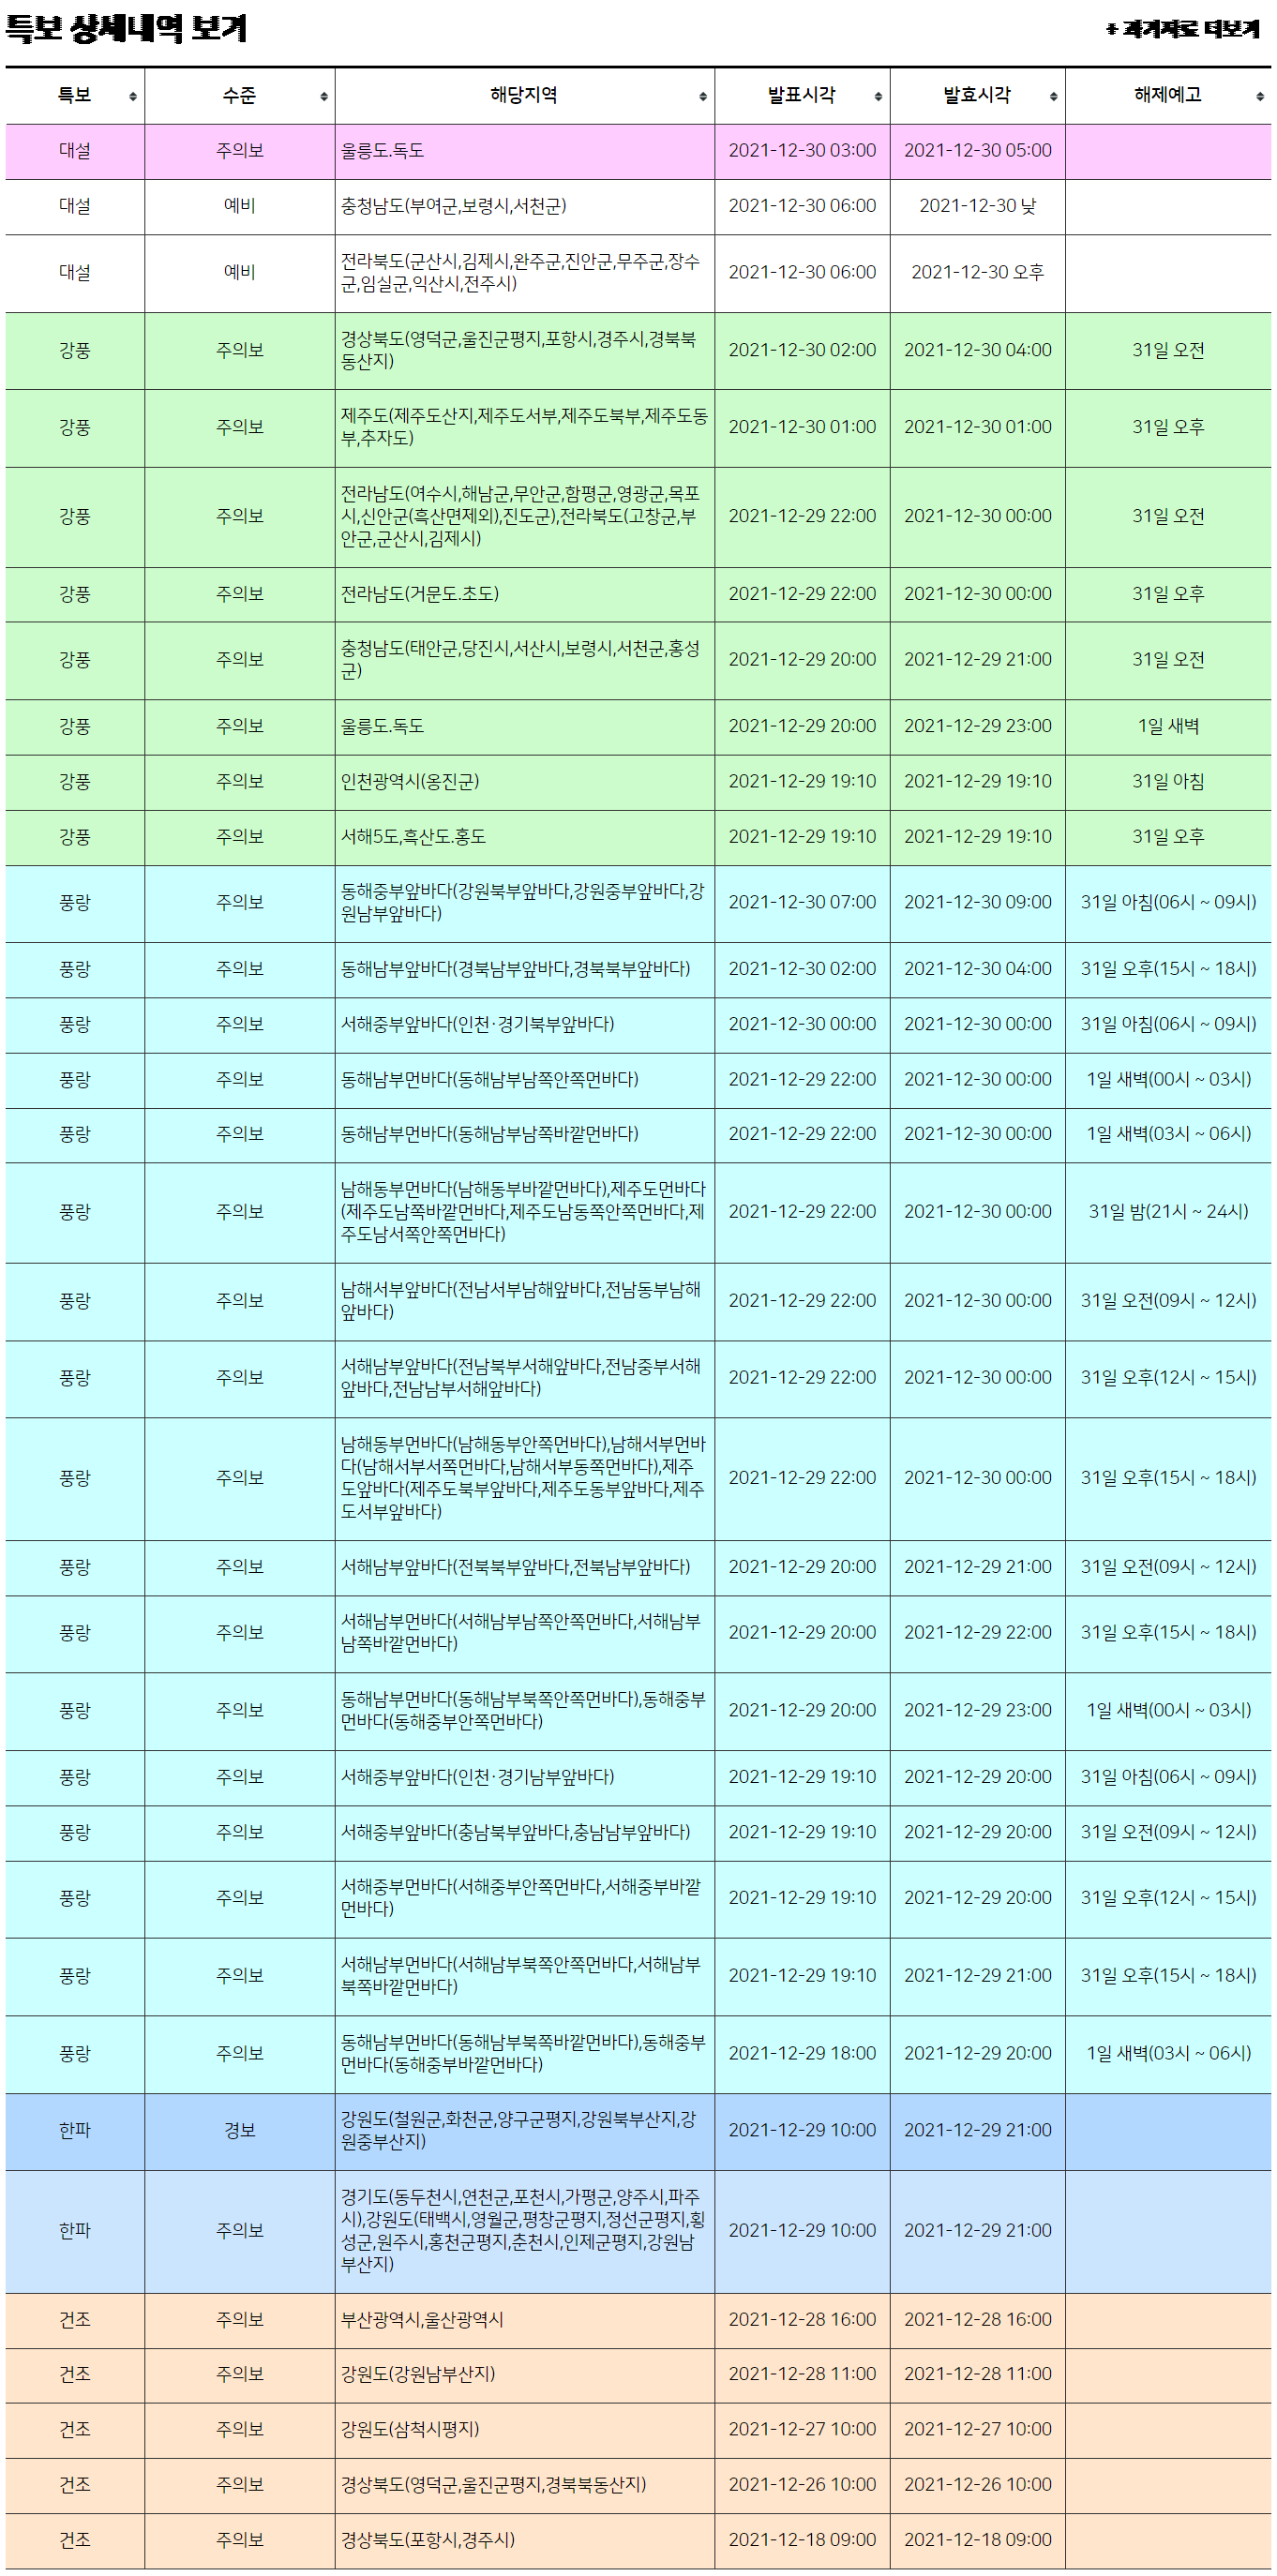Select the 경상북도(영덕군,울진군평지,포항시…) region cell
Image resolution: width=1277 pixels, height=2576 pixels.
pos(525,351)
